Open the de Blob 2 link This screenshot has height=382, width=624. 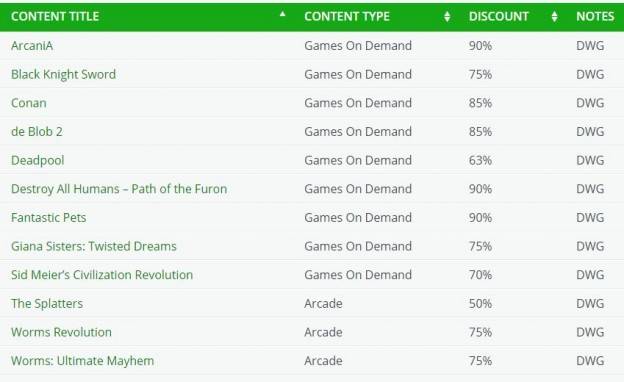[37, 132]
